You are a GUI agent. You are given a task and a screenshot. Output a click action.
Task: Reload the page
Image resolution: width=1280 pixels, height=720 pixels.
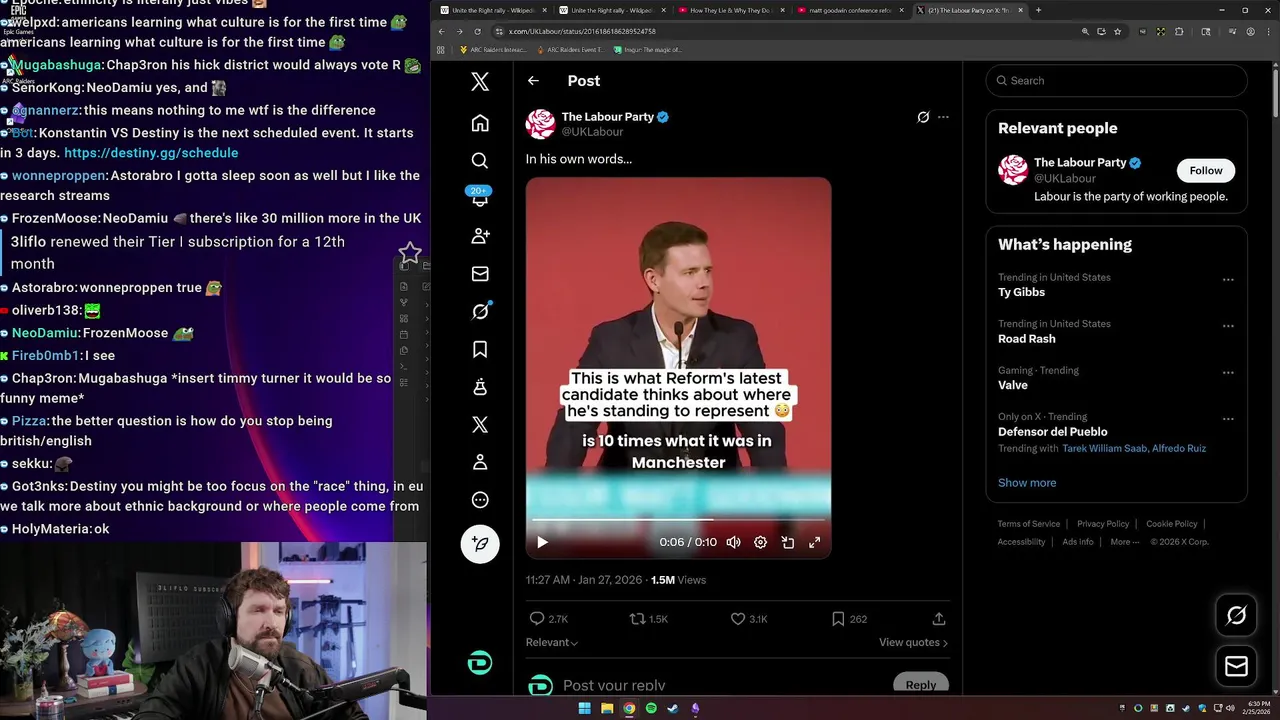478,31
